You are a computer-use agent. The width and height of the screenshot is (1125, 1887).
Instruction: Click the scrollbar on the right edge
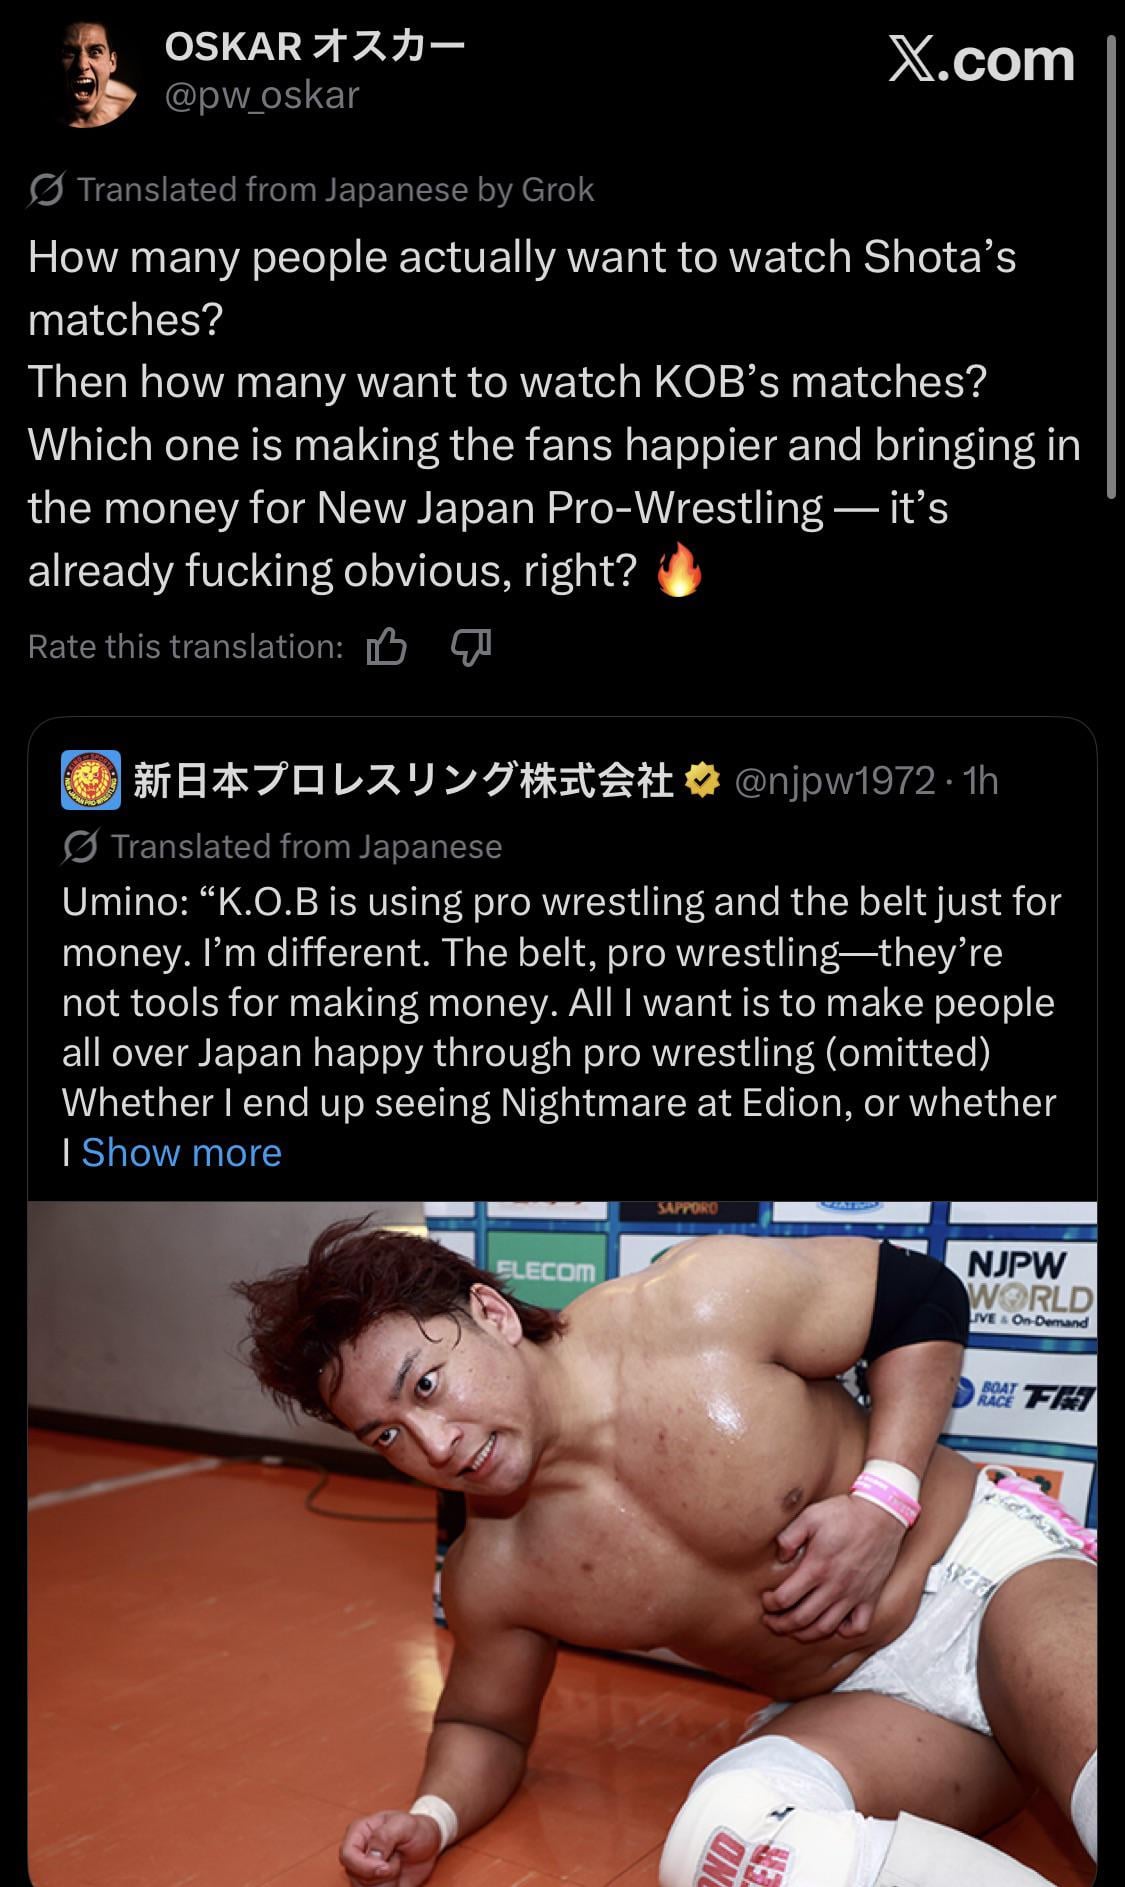[x=1112, y=268]
